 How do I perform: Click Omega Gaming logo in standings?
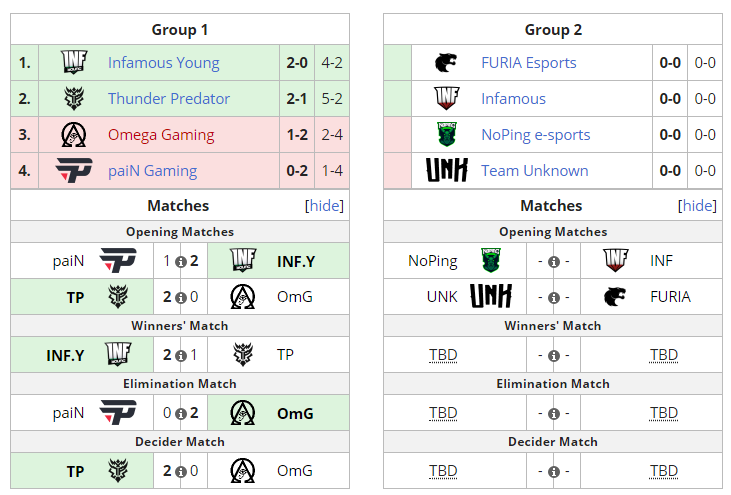click(x=74, y=135)
